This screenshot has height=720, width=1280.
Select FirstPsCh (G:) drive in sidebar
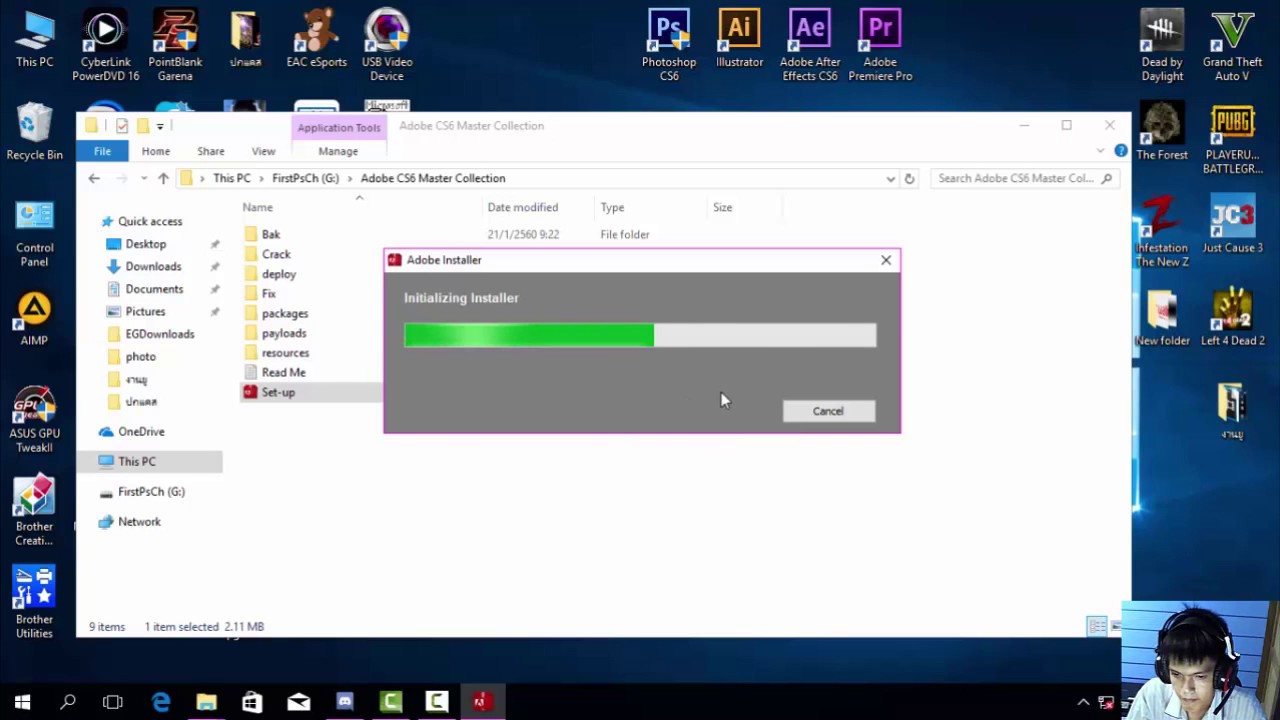pyautogui.click(x=151, y=491)
